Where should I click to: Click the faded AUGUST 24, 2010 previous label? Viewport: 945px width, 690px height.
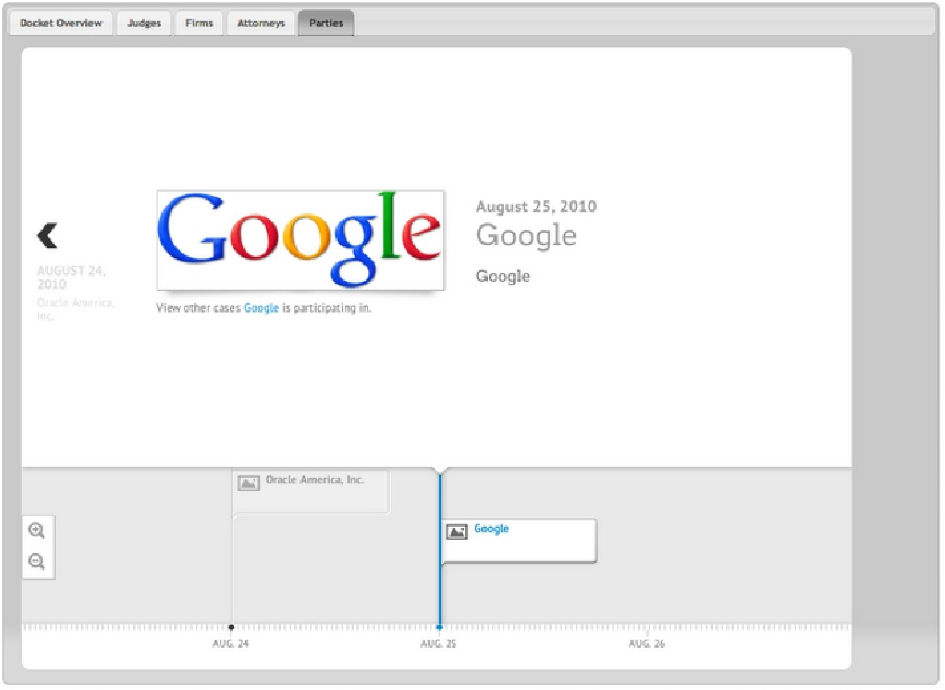[71, 277]
